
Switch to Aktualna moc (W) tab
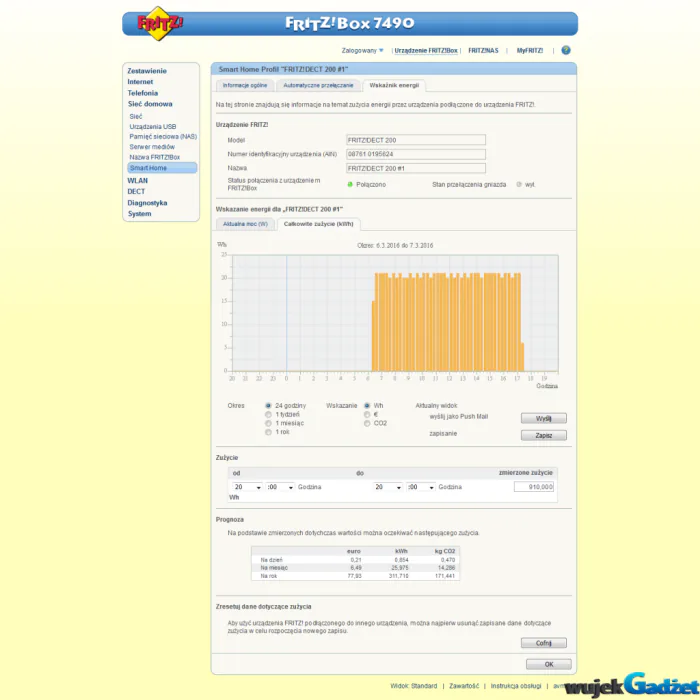(x=245, y=224)
